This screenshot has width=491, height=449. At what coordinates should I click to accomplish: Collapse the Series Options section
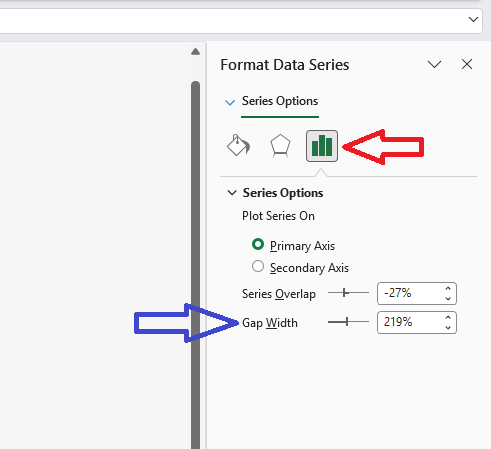(x=232, y=193)
